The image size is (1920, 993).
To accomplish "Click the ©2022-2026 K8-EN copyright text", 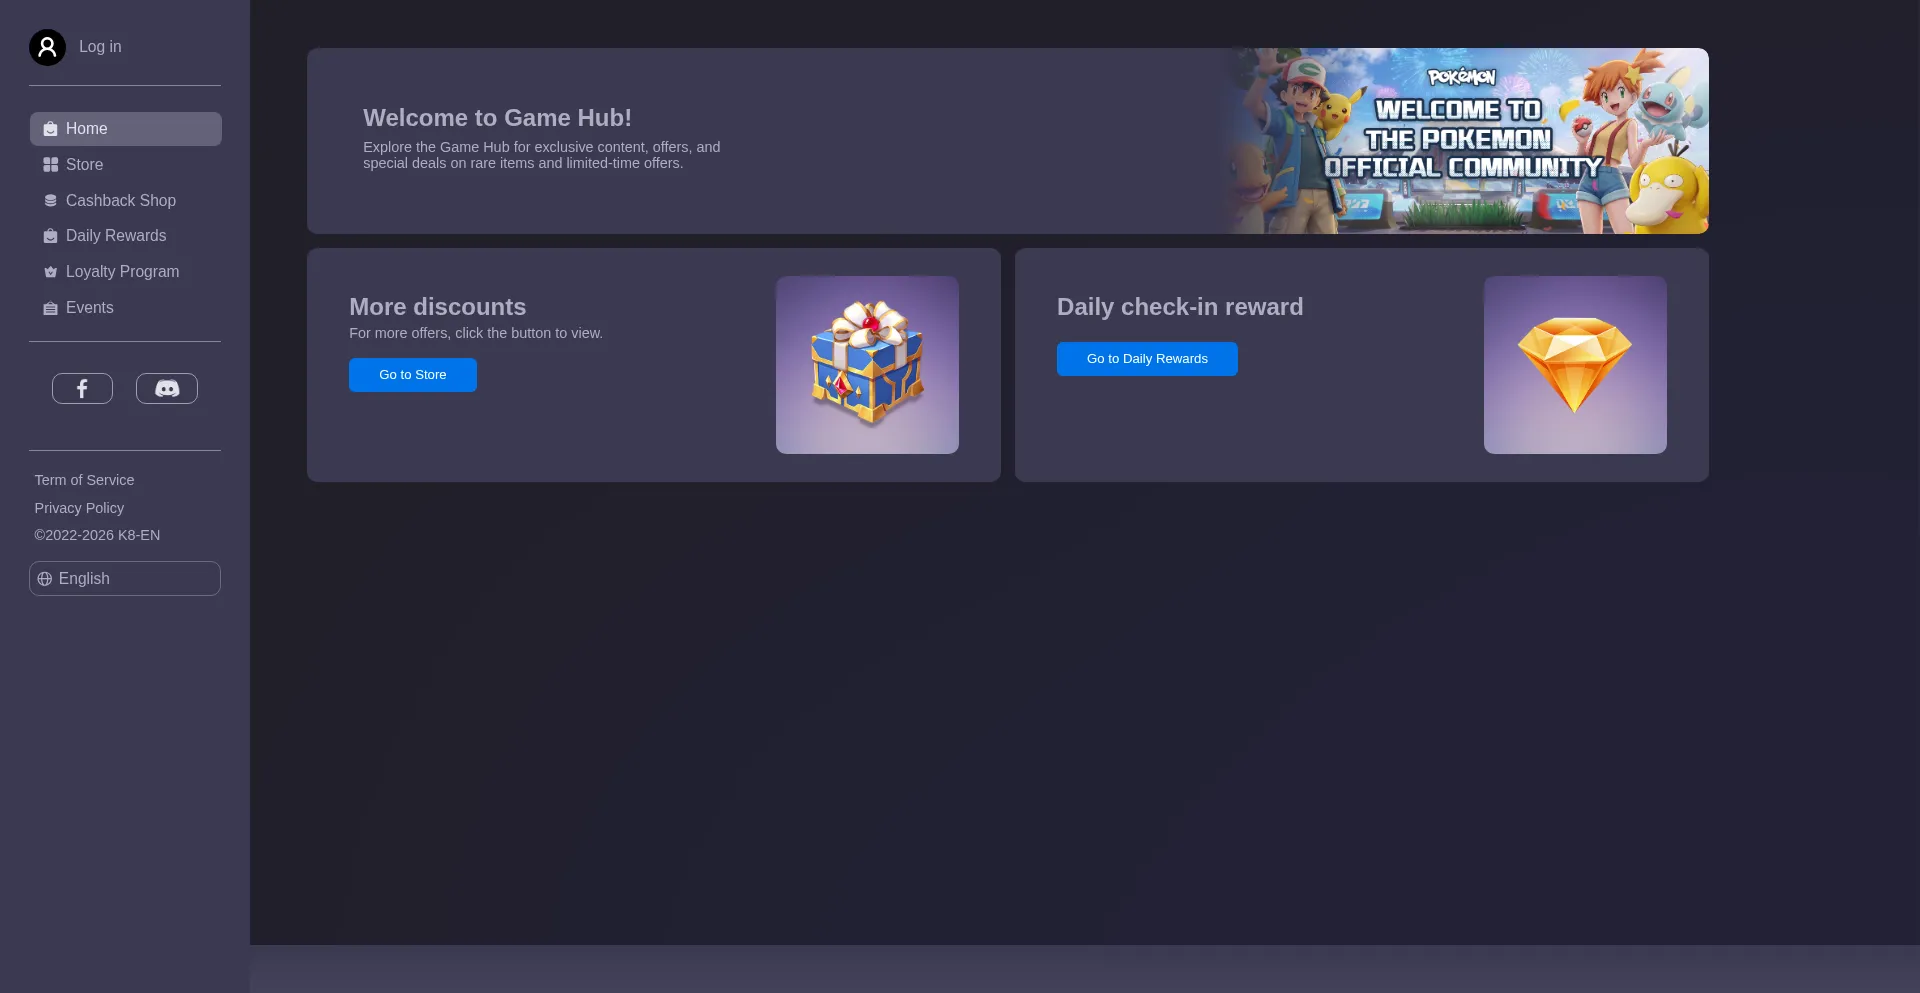I will [x=97, y=535].
